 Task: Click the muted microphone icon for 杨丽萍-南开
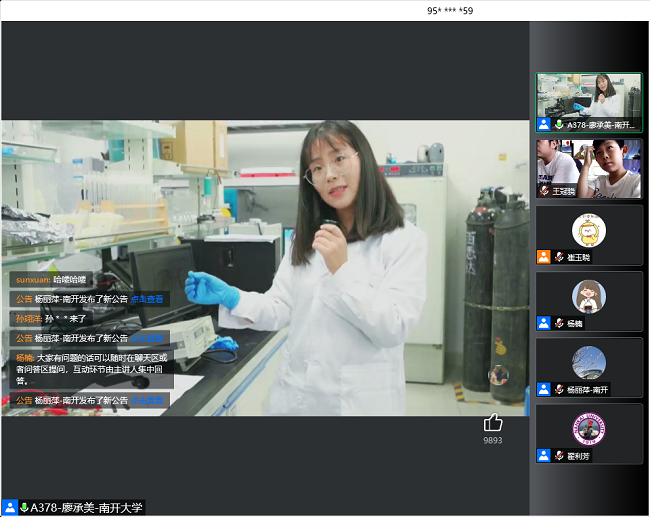pos(559,389)
